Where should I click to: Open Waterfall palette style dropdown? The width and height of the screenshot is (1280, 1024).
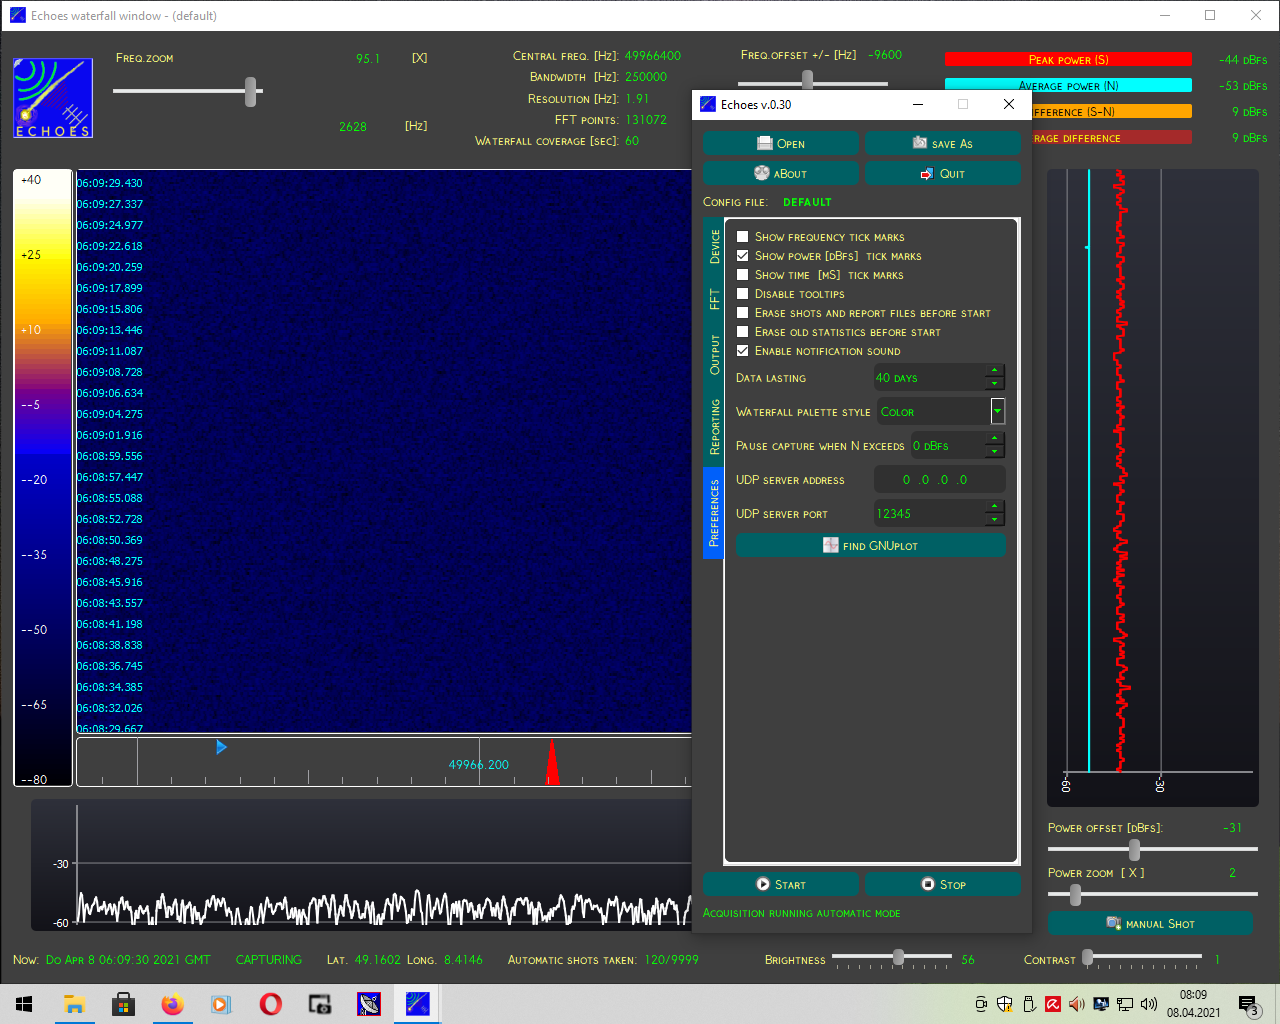point(997,411)
